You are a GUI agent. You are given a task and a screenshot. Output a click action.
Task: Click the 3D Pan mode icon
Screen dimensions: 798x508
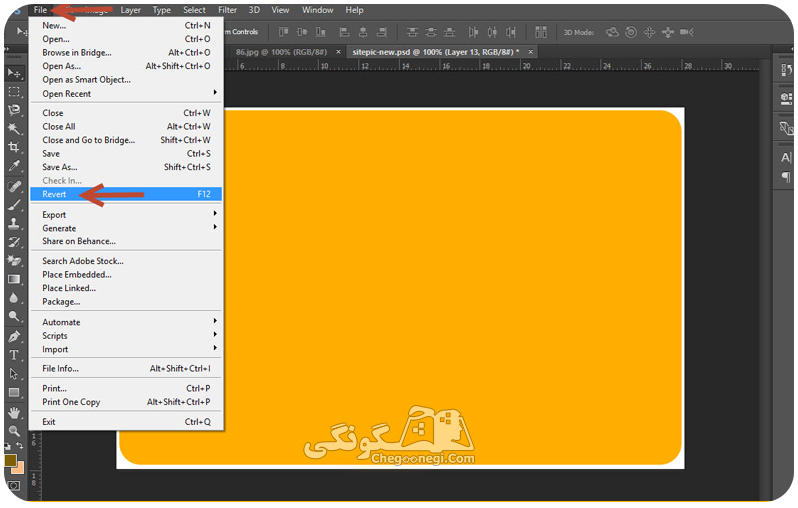[649, 32]
